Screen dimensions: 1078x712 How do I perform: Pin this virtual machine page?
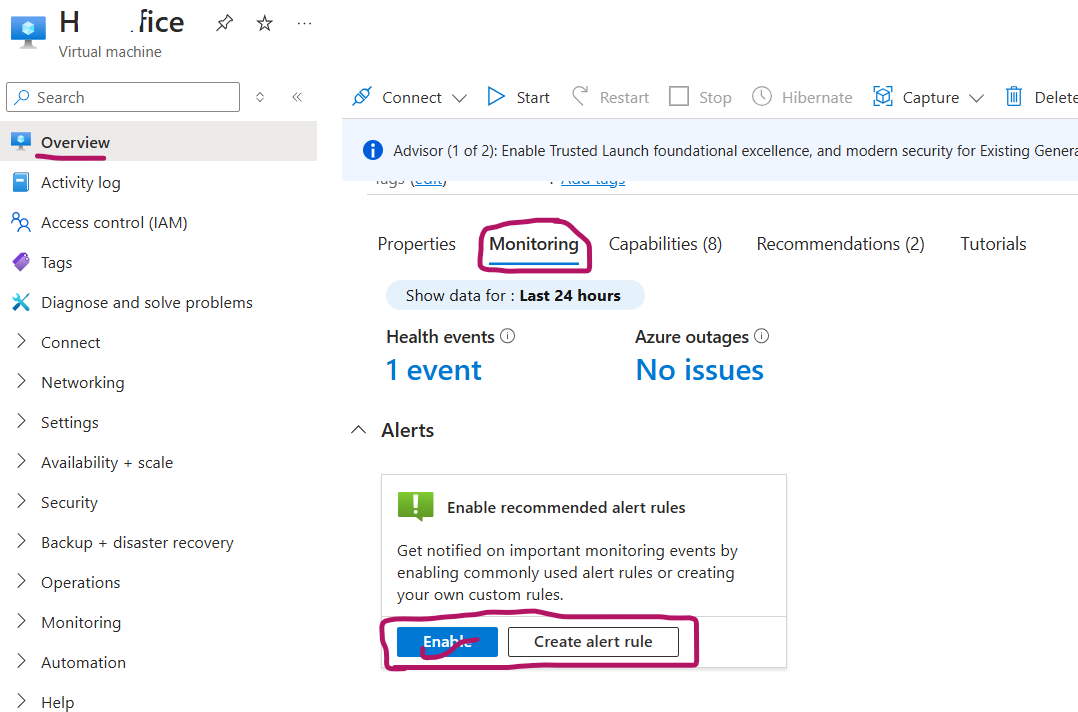(x=225, y=20)
